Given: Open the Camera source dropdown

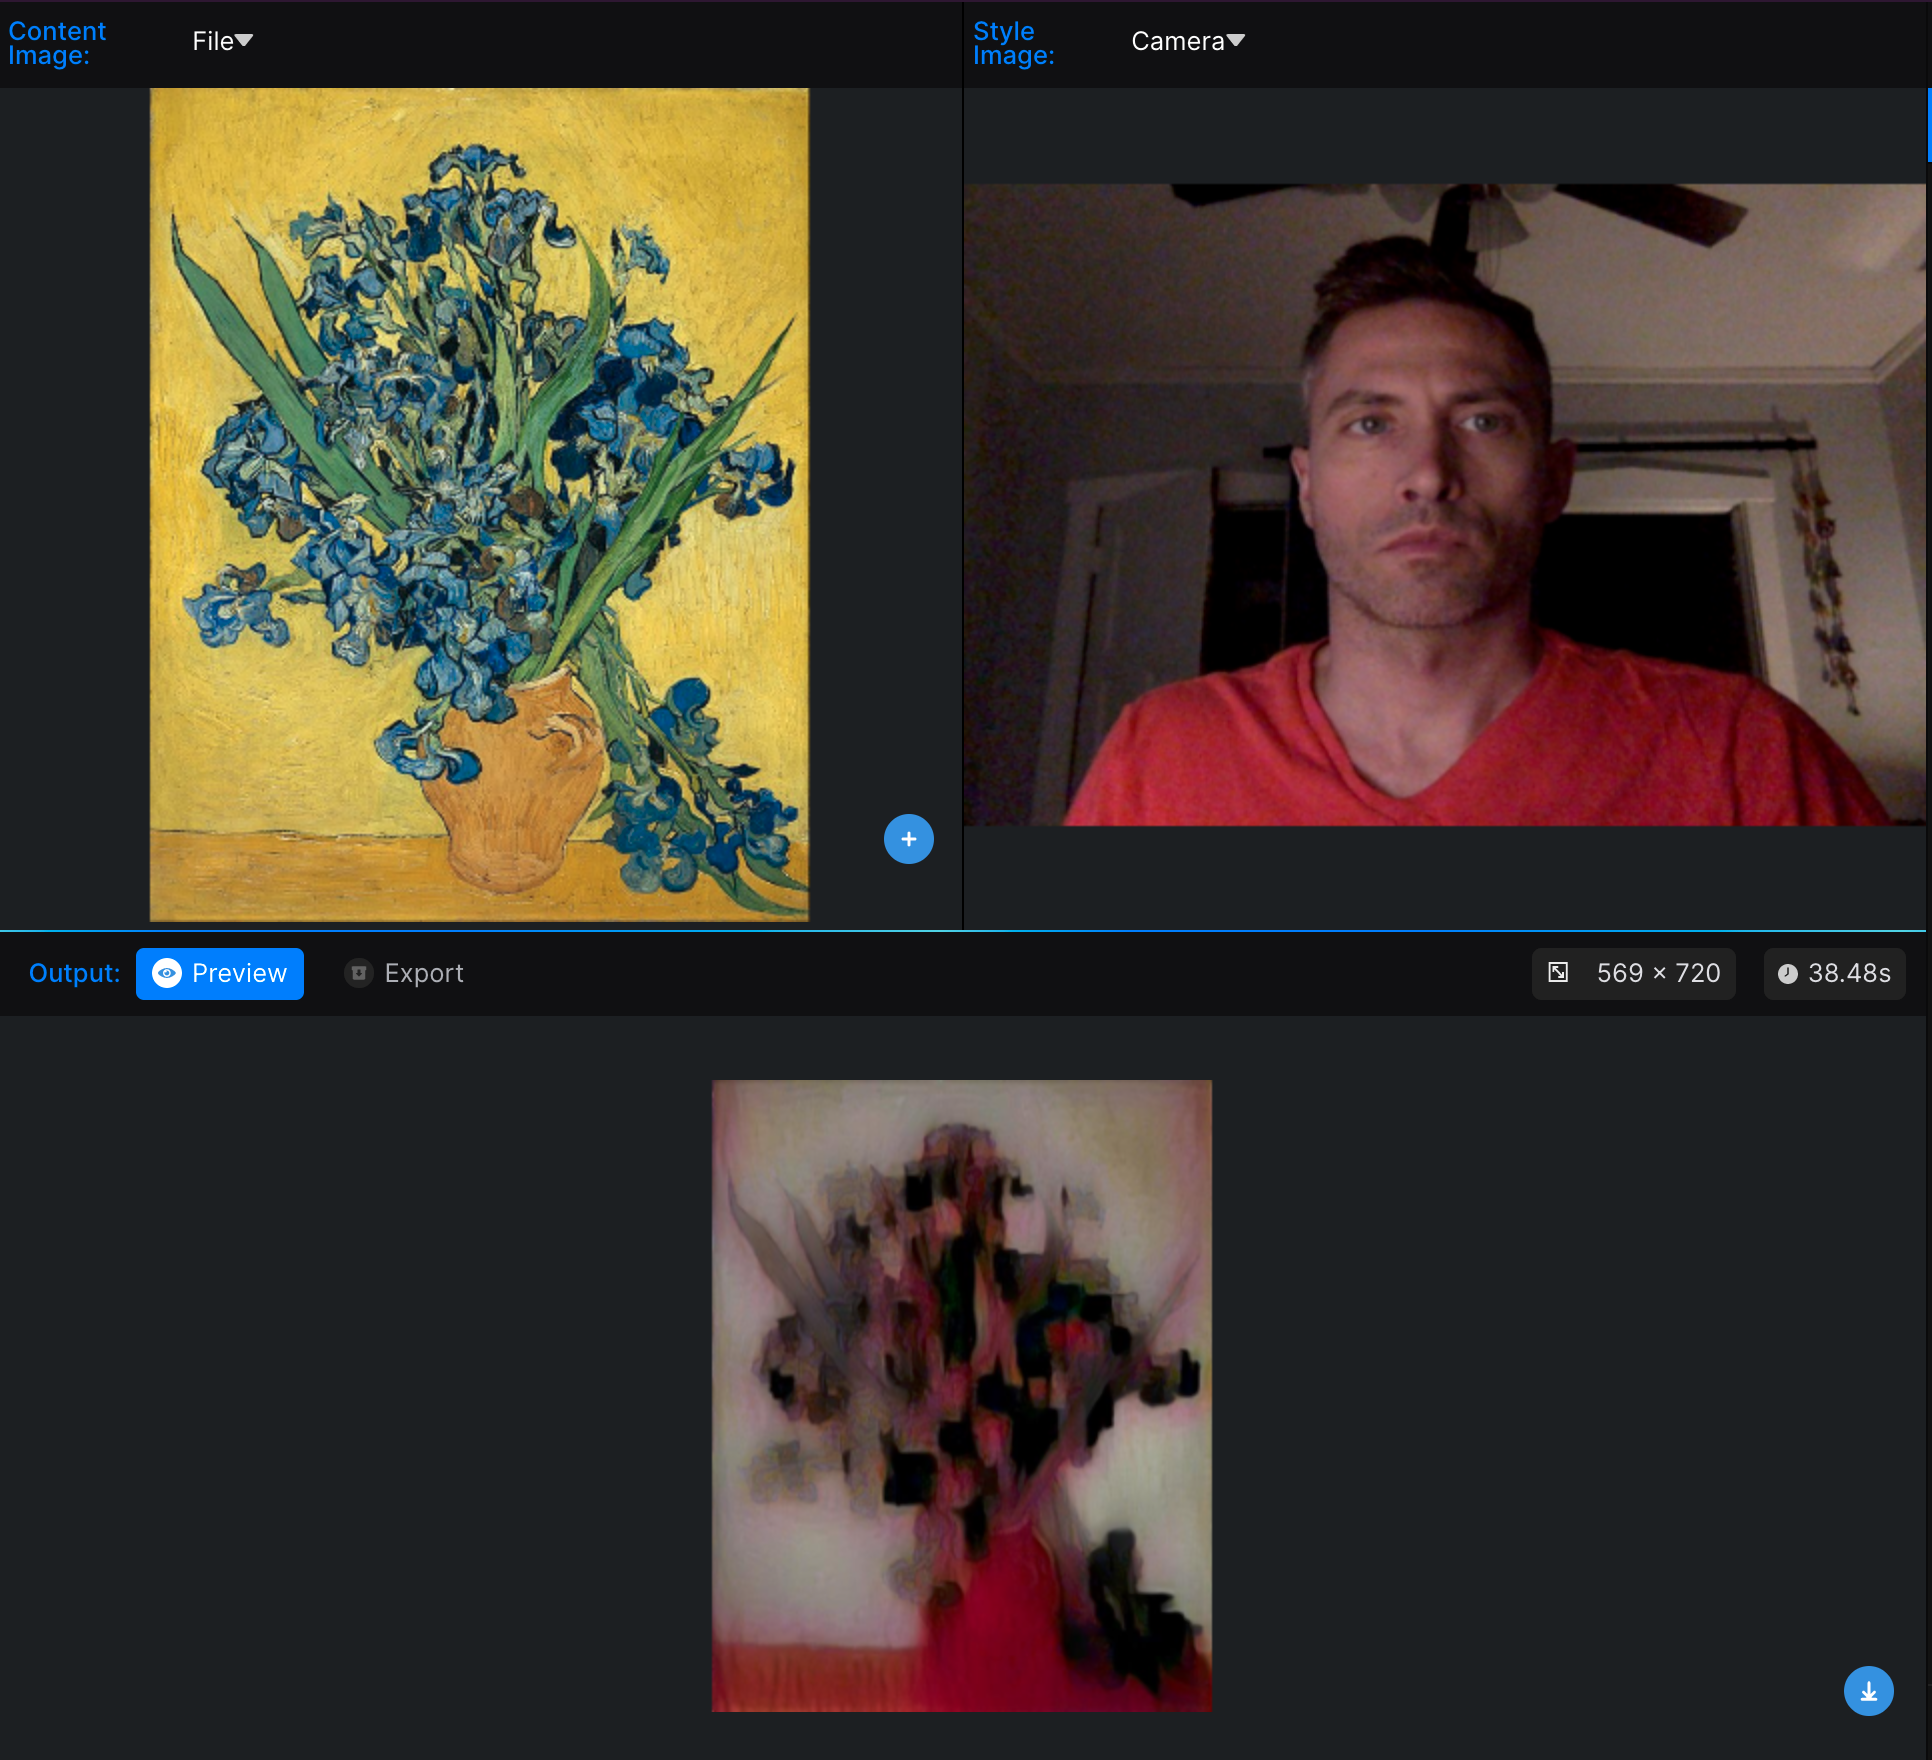Looking at the screenshot, I should click(x=1187, y=41).
